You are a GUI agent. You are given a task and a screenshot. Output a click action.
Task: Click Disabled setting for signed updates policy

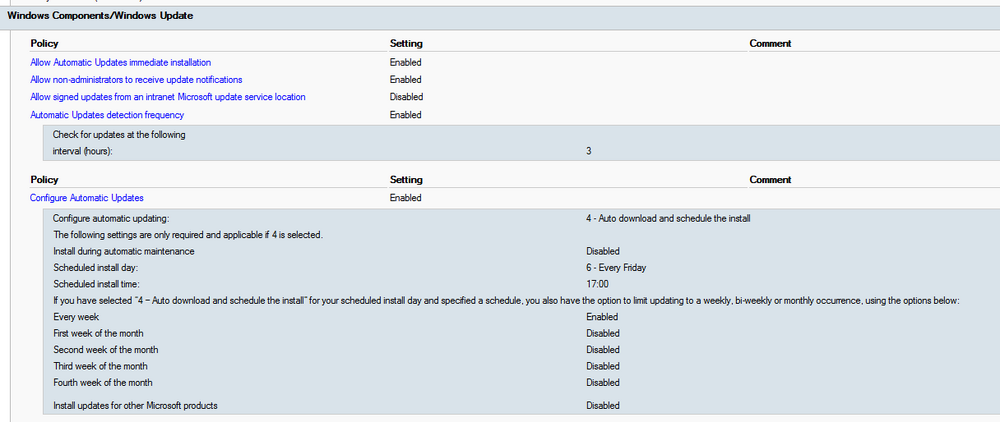pyautogui.click(x=407, y=97)
